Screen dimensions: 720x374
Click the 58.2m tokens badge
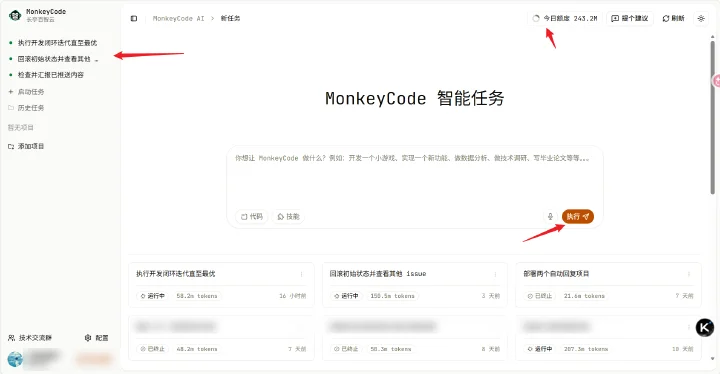(x=197, y=296)
